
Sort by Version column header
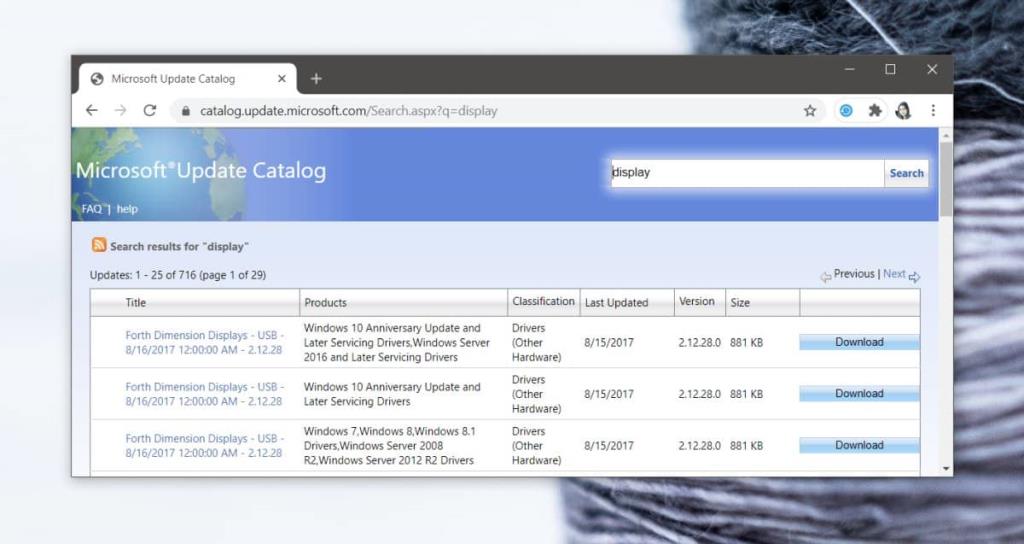tap(696, 301)
